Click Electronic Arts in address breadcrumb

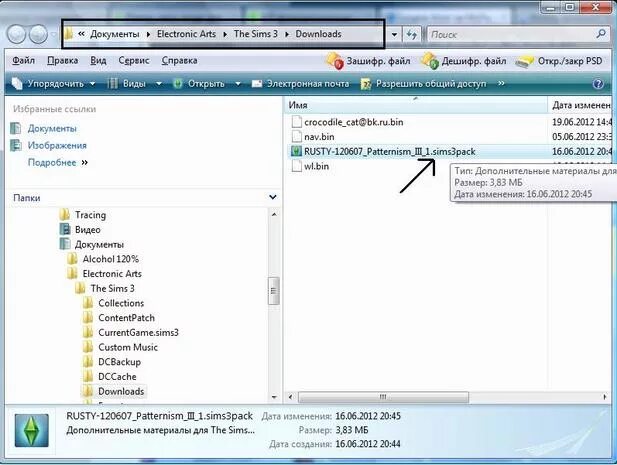point(187,34)
